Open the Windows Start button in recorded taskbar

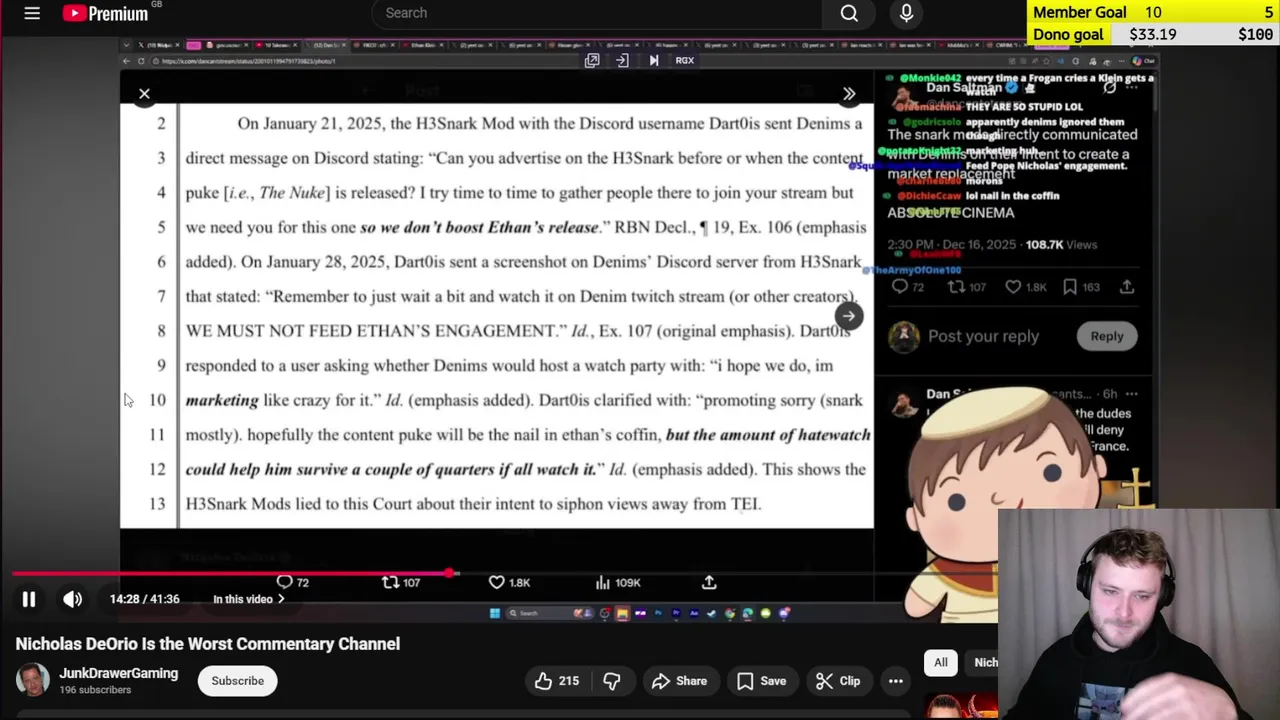[x=495, y=613]
